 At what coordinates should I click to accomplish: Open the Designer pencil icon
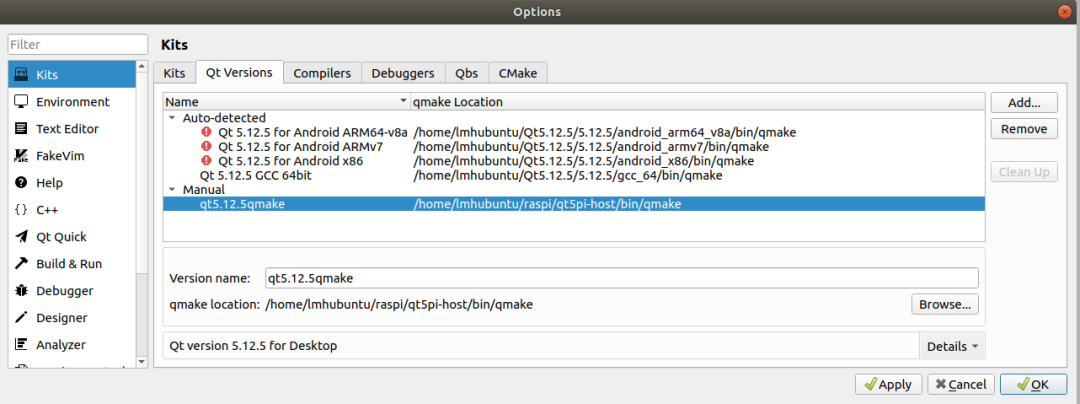pos(20,318)
